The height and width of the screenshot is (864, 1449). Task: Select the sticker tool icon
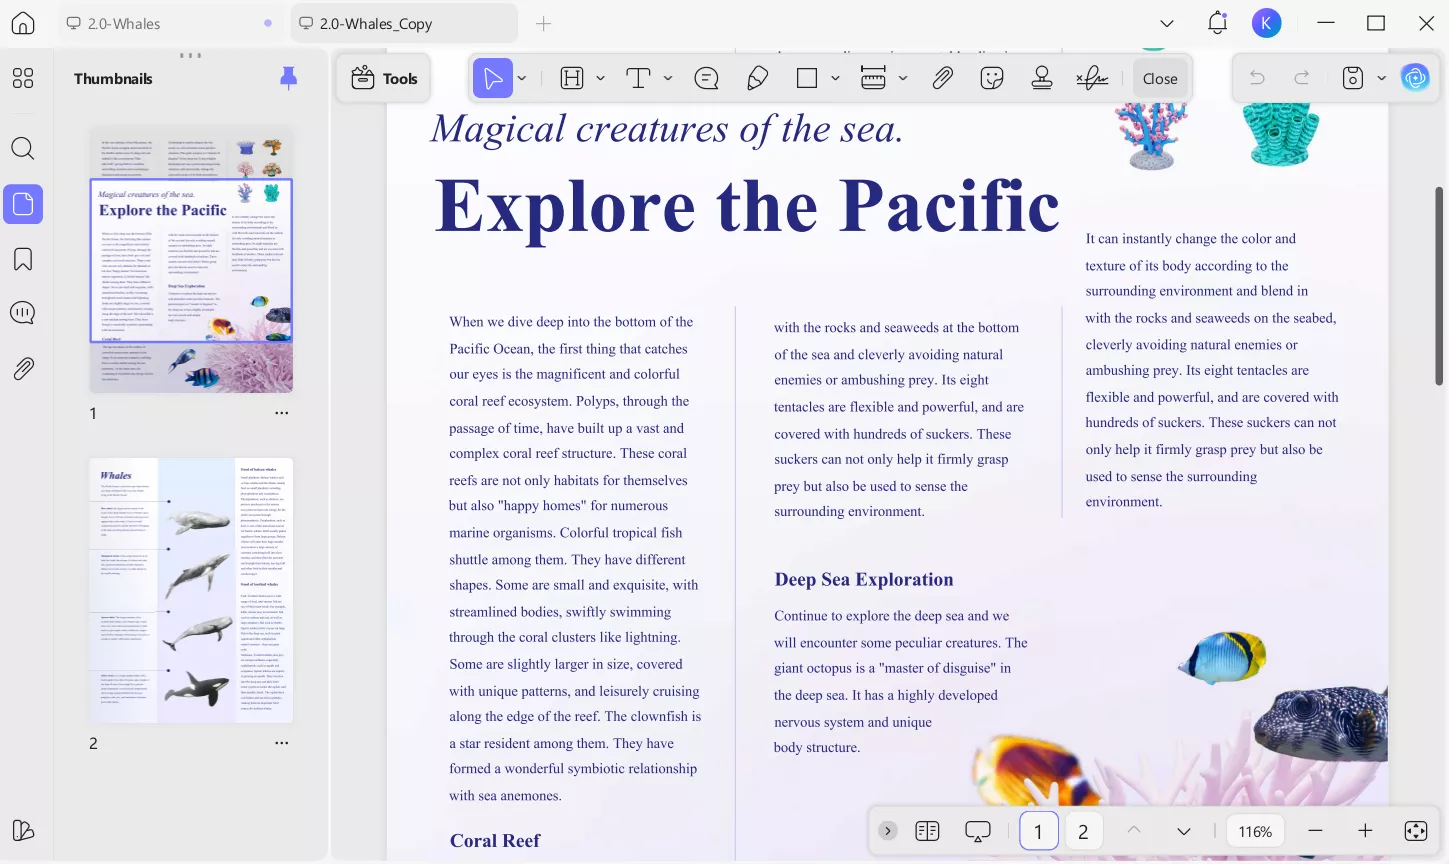coord(992,78)
